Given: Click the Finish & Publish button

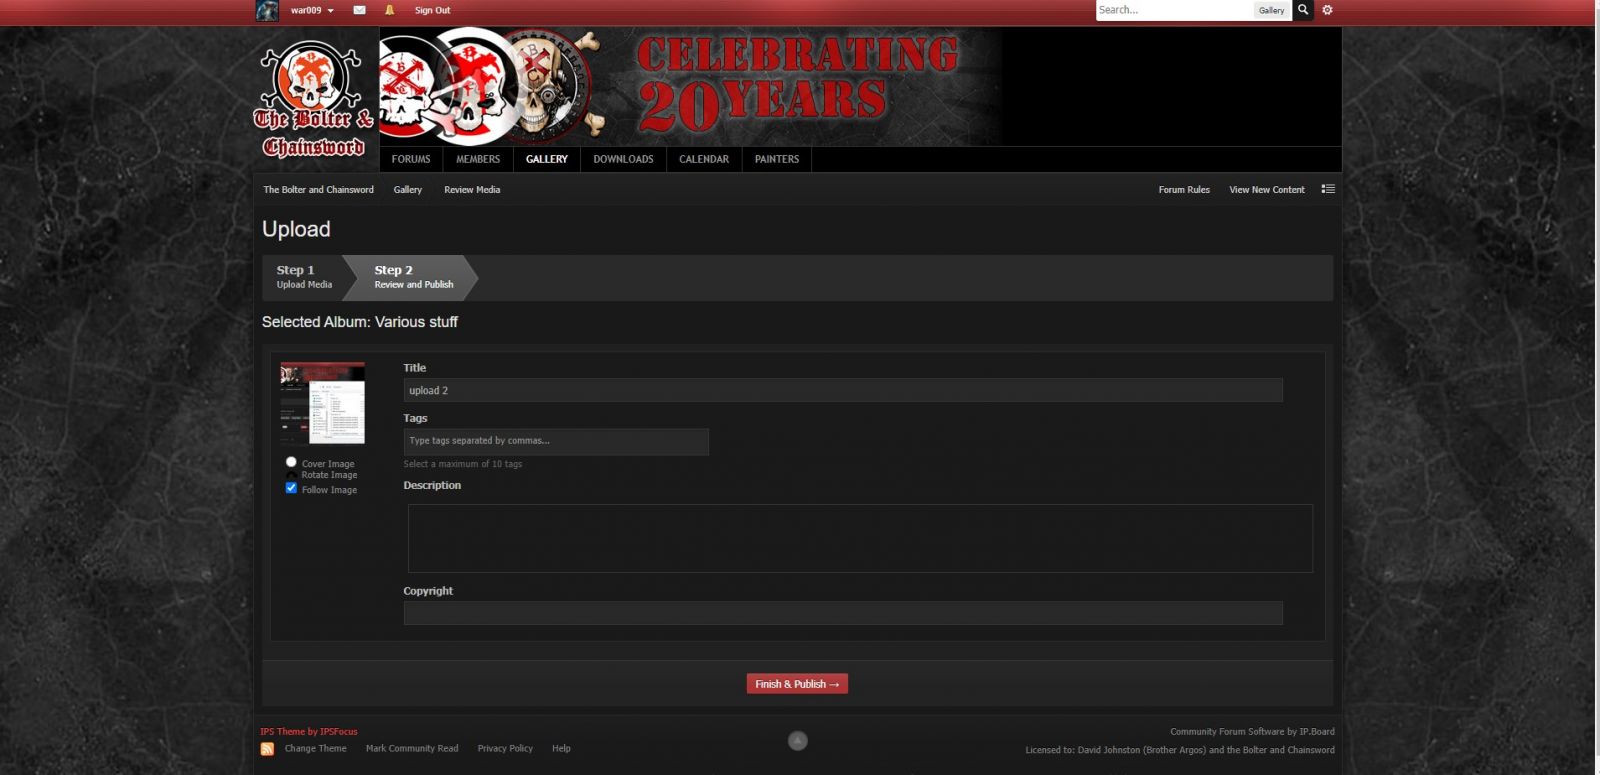Looking at the screenshot, I should (797, 684).
